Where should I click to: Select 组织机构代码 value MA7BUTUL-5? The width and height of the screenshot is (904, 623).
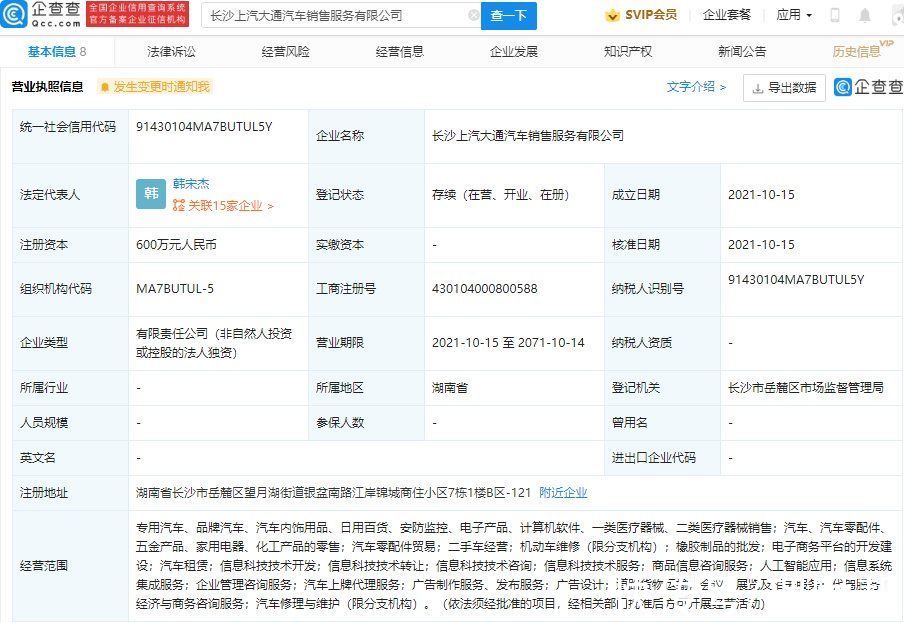175,289
